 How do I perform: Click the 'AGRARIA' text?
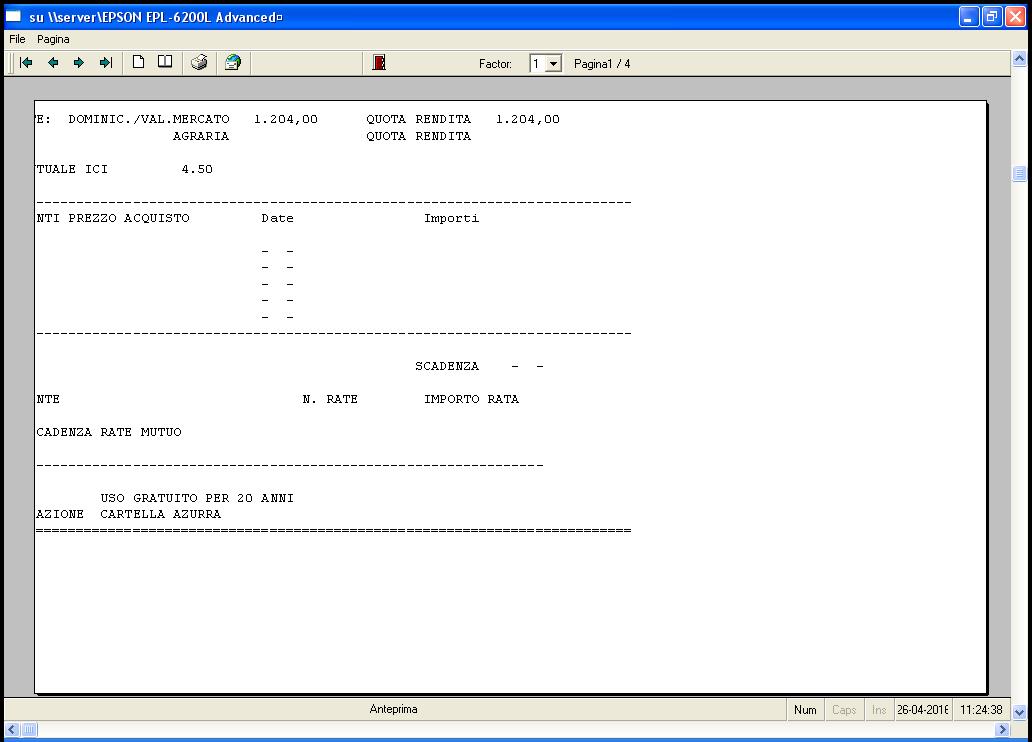pyautogui.click(x=201, y=136)
